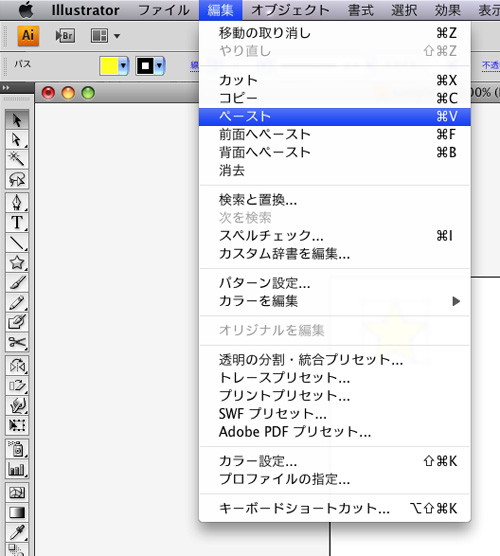Choose カット from the menu
The width and height of the screenshot is (500, 556).
click(x=335, y=80)
